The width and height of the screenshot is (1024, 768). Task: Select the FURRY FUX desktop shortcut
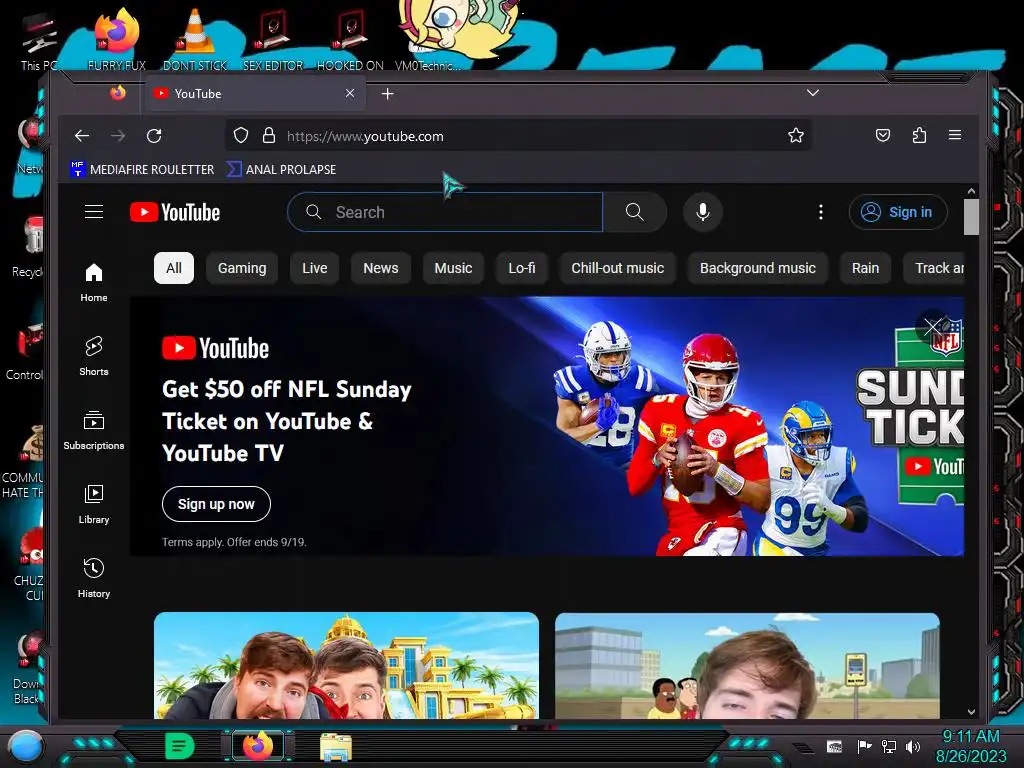117,39
